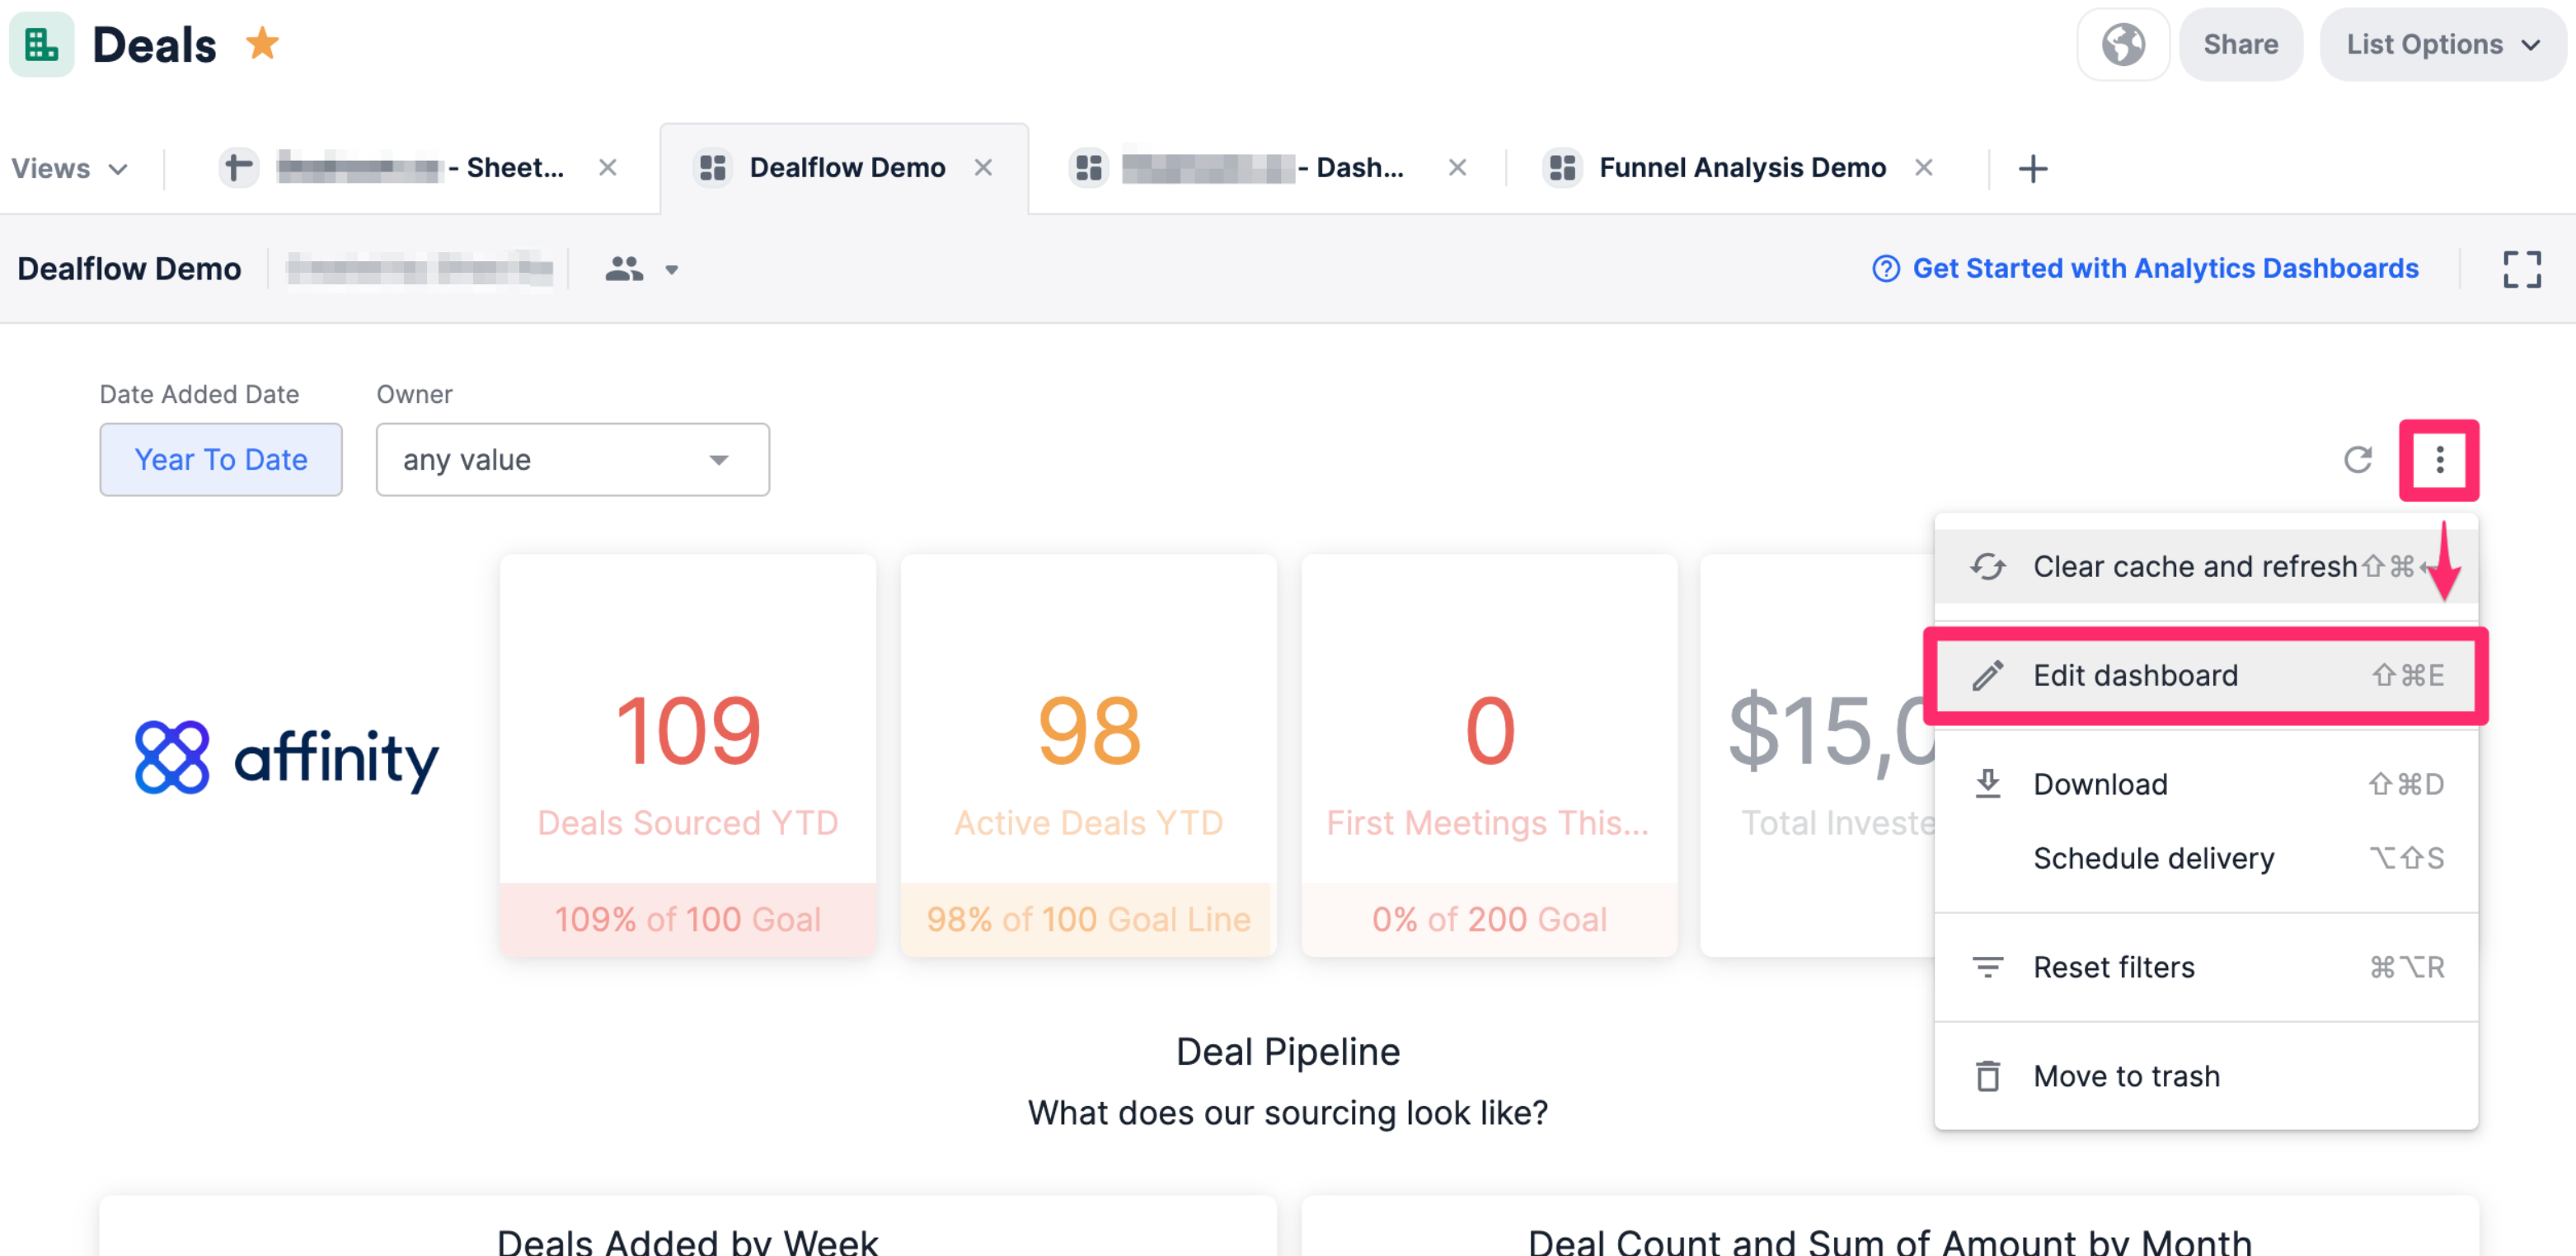Click the shared users icon next to Dealflow Demo
Image resolution: width=2576 pixels, height=1256 pixels.
pyautogui.click(x=624, y=268)
